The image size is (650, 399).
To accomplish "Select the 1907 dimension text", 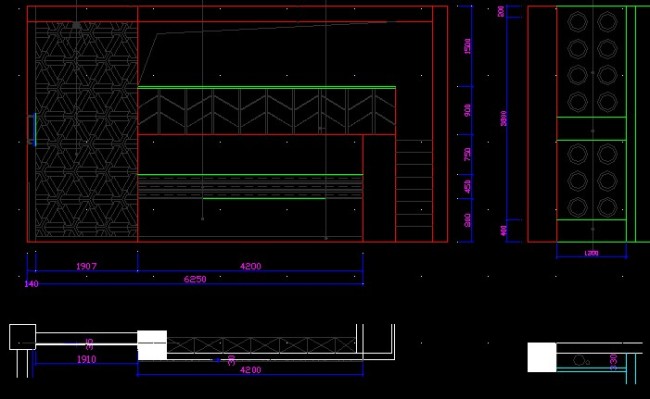I will pos(86,266).
